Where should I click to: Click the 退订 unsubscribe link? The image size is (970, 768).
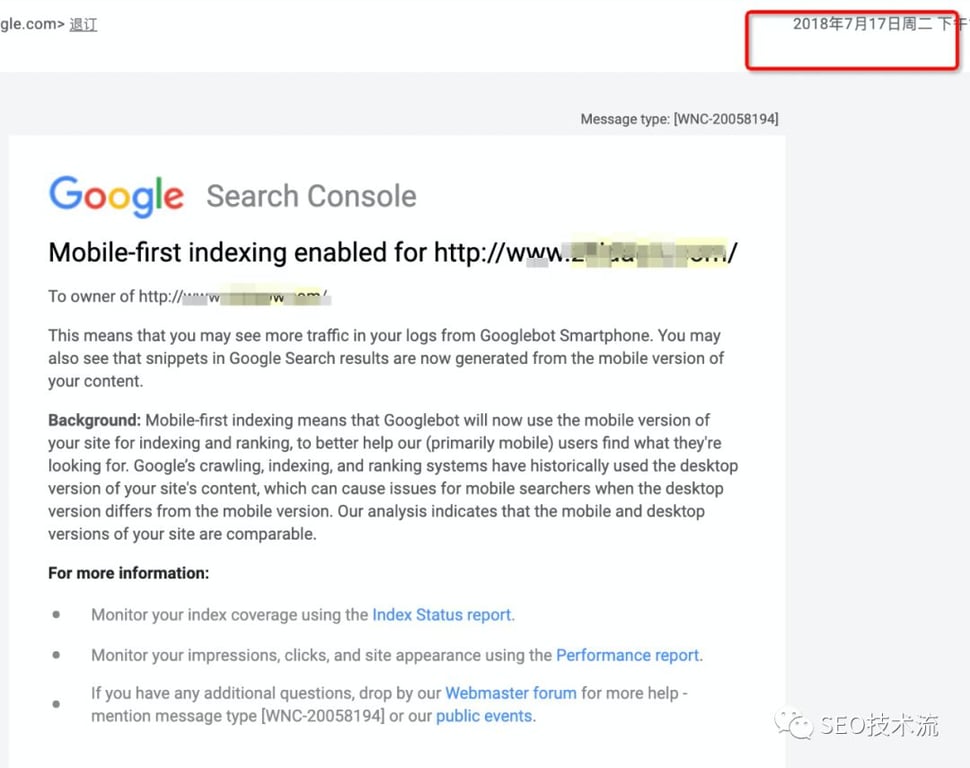click(x=83, y=24)
